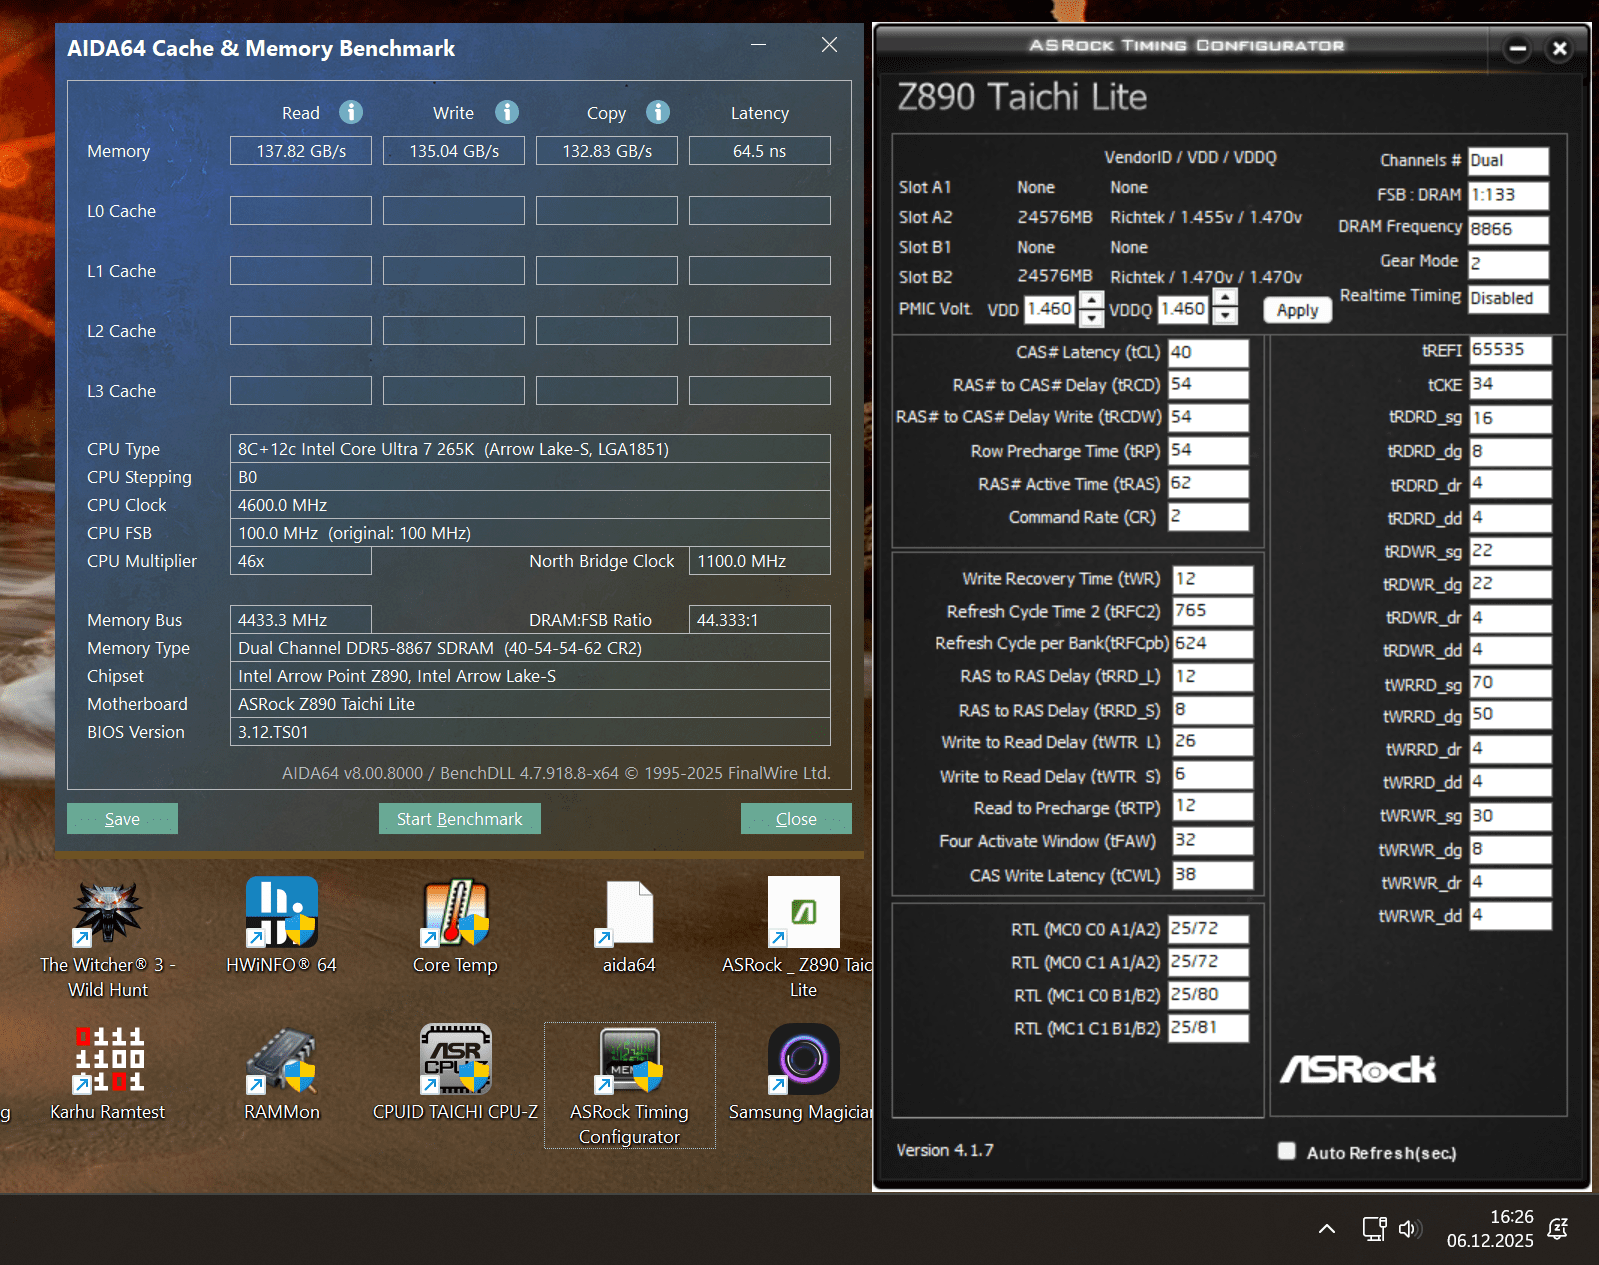This screenshot has height=1265, width=1599.
Task: Show hidden tray icons chevron
Action: (x=1327, y=1229)
